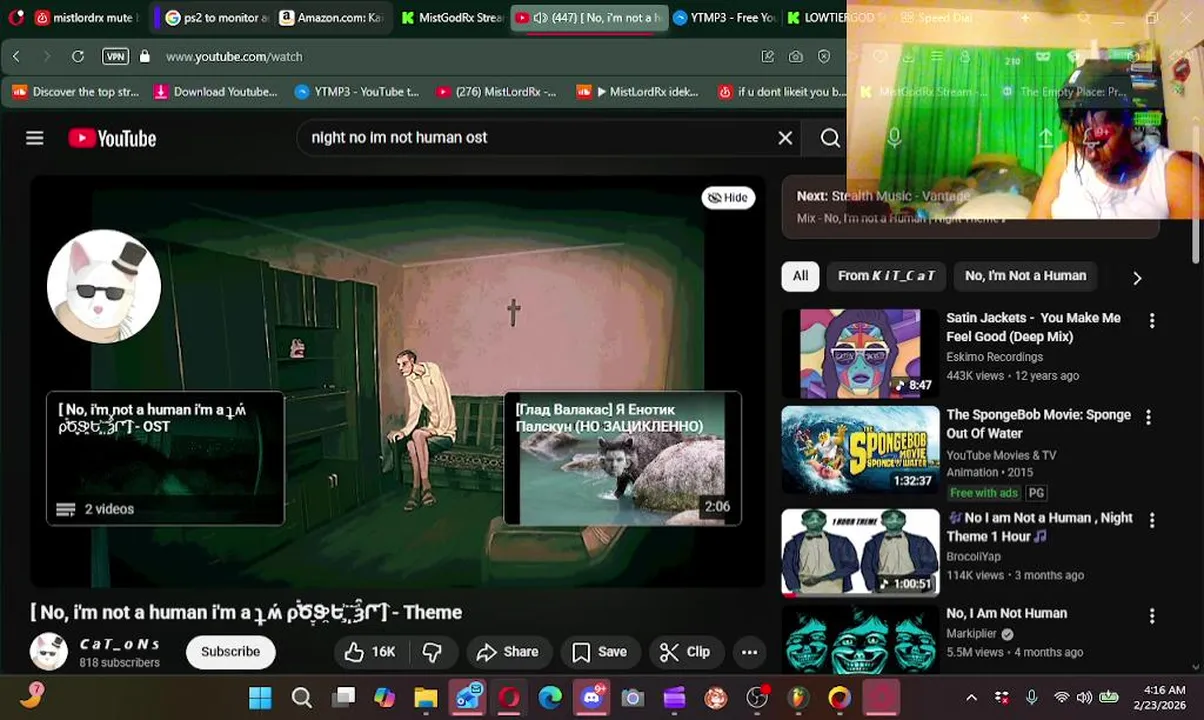The image size is (1204, 720).
Task: Save the video to a playlist
Action: 600,652
